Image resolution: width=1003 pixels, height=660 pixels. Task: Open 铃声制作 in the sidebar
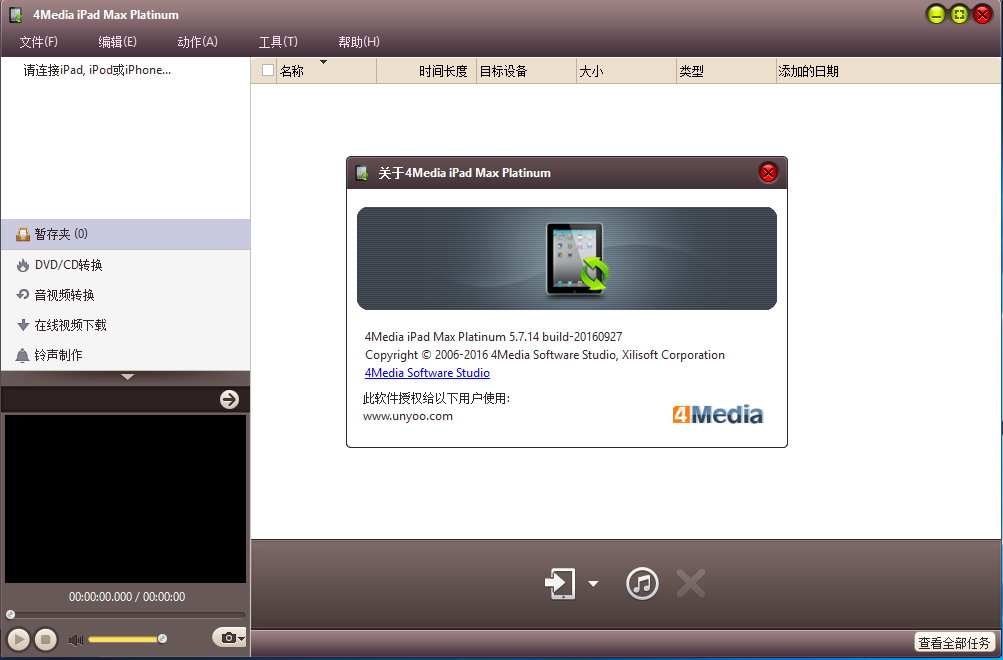(x=125, y=355)
